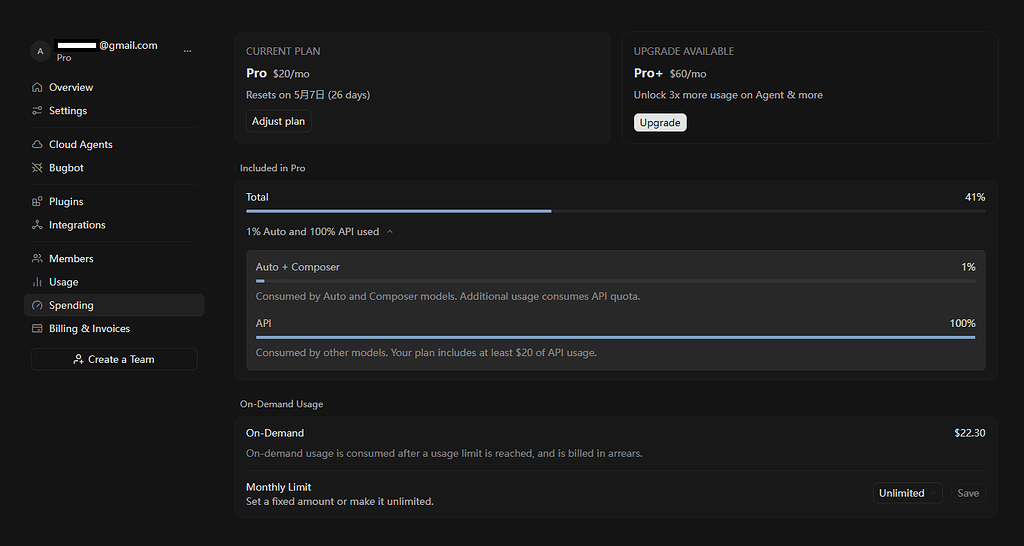This screenshot has width=1024, height=546.
Task: Click the Overview home icon
Action: [x=37, y=88]
